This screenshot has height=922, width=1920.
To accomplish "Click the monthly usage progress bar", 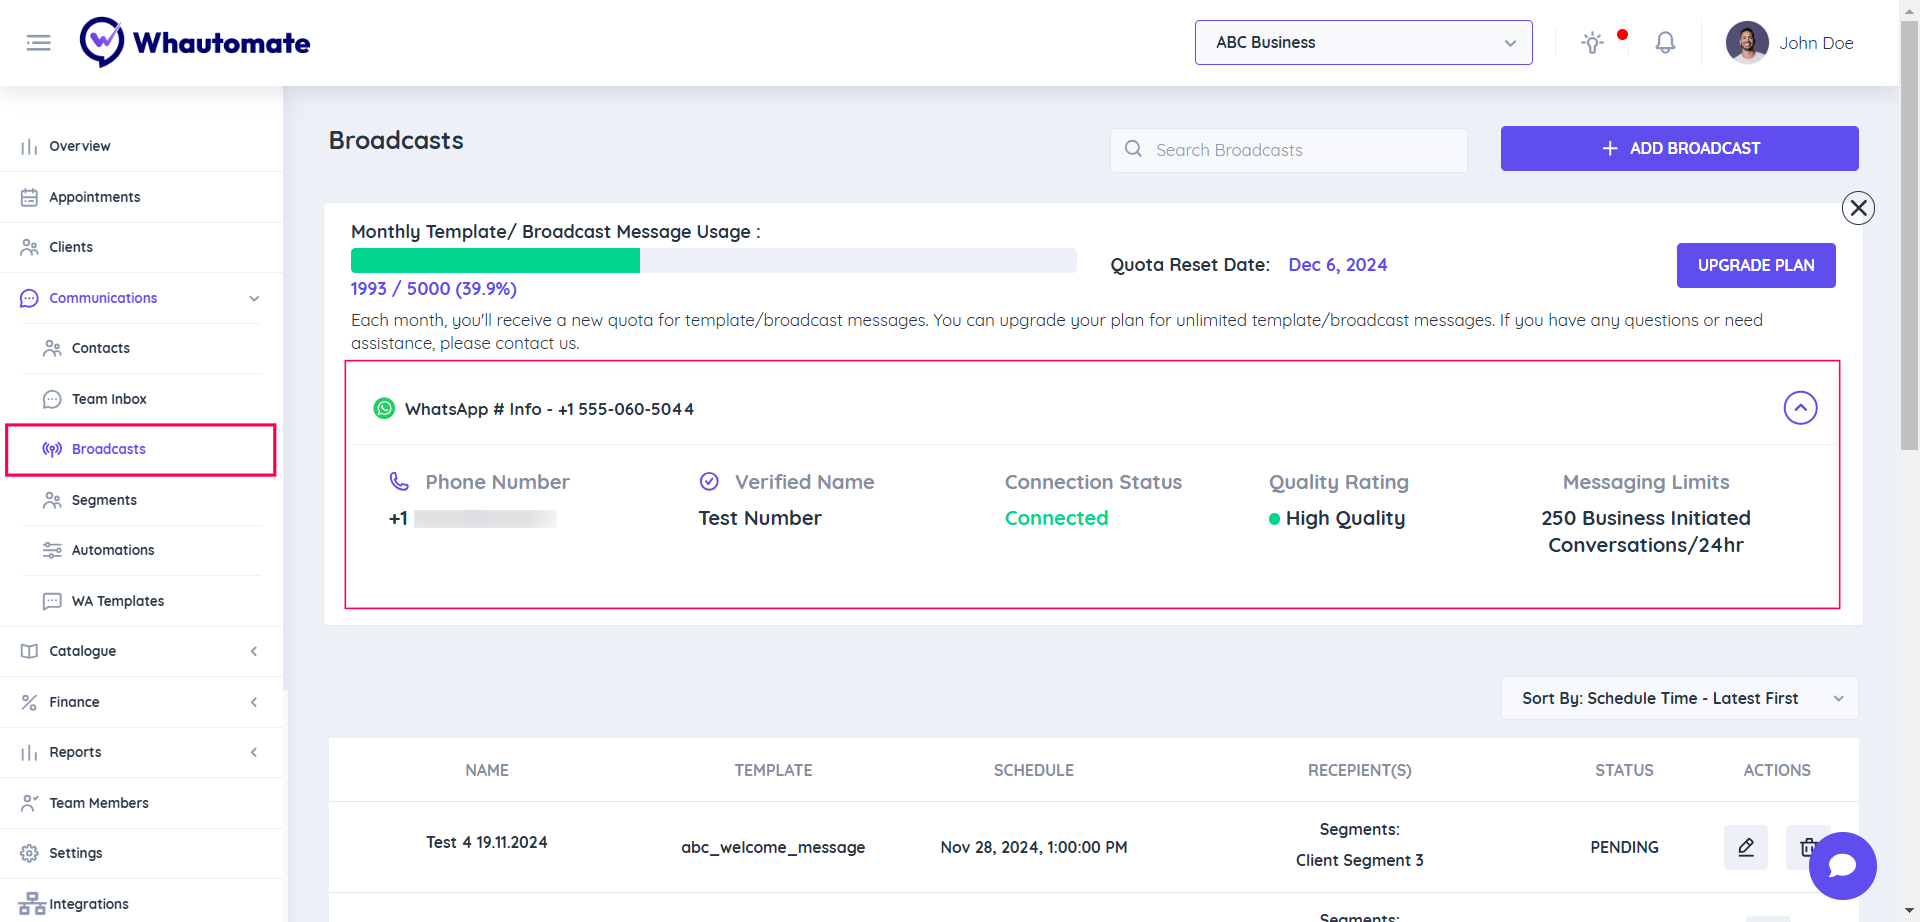I will coord(713,261).
